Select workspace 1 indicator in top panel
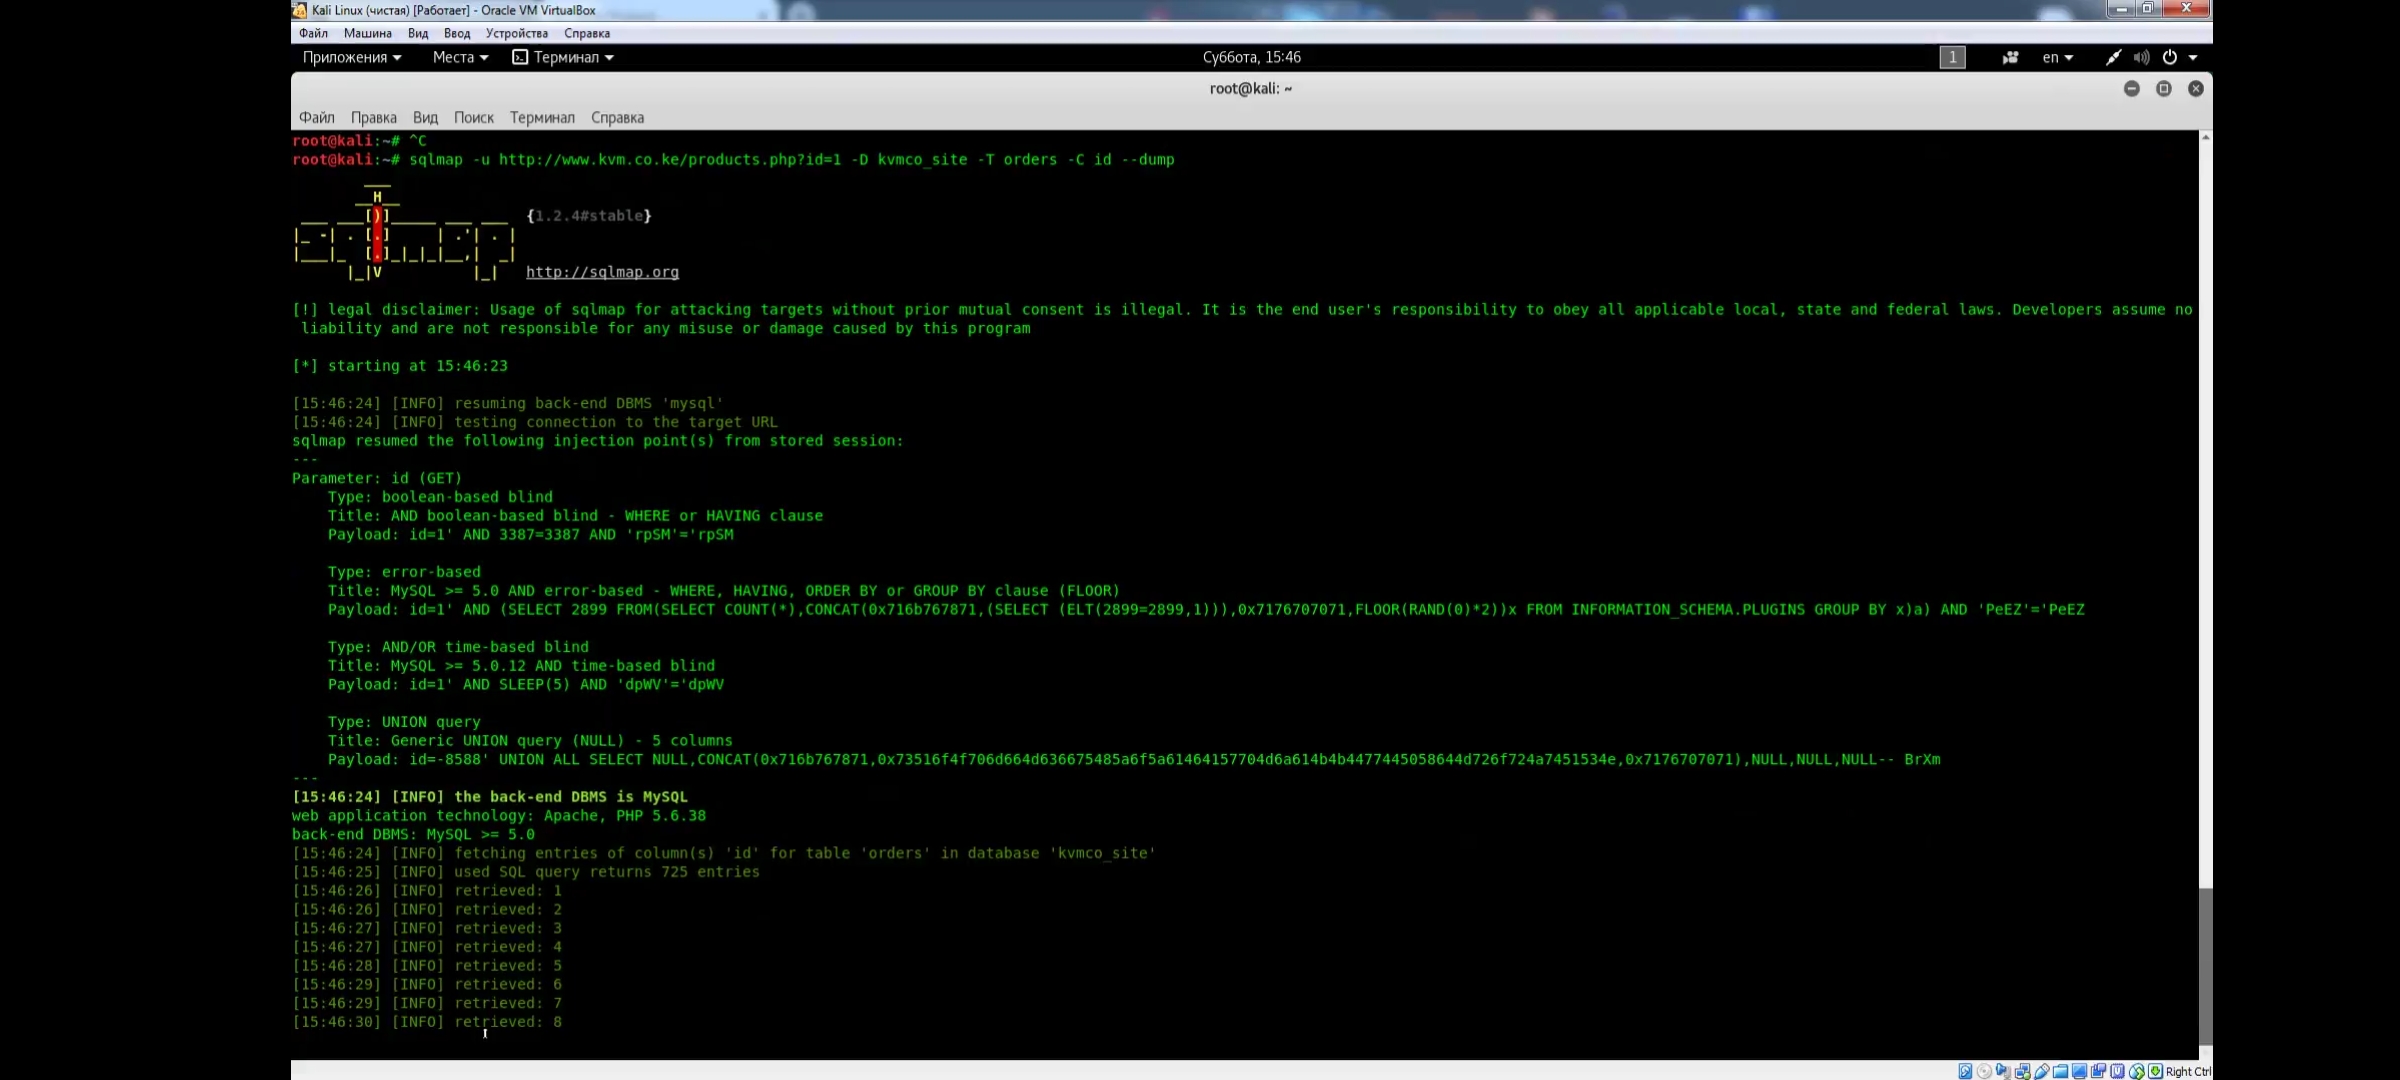Viewport: 2400px width, 1080px height. click(x=1952, y=58)
